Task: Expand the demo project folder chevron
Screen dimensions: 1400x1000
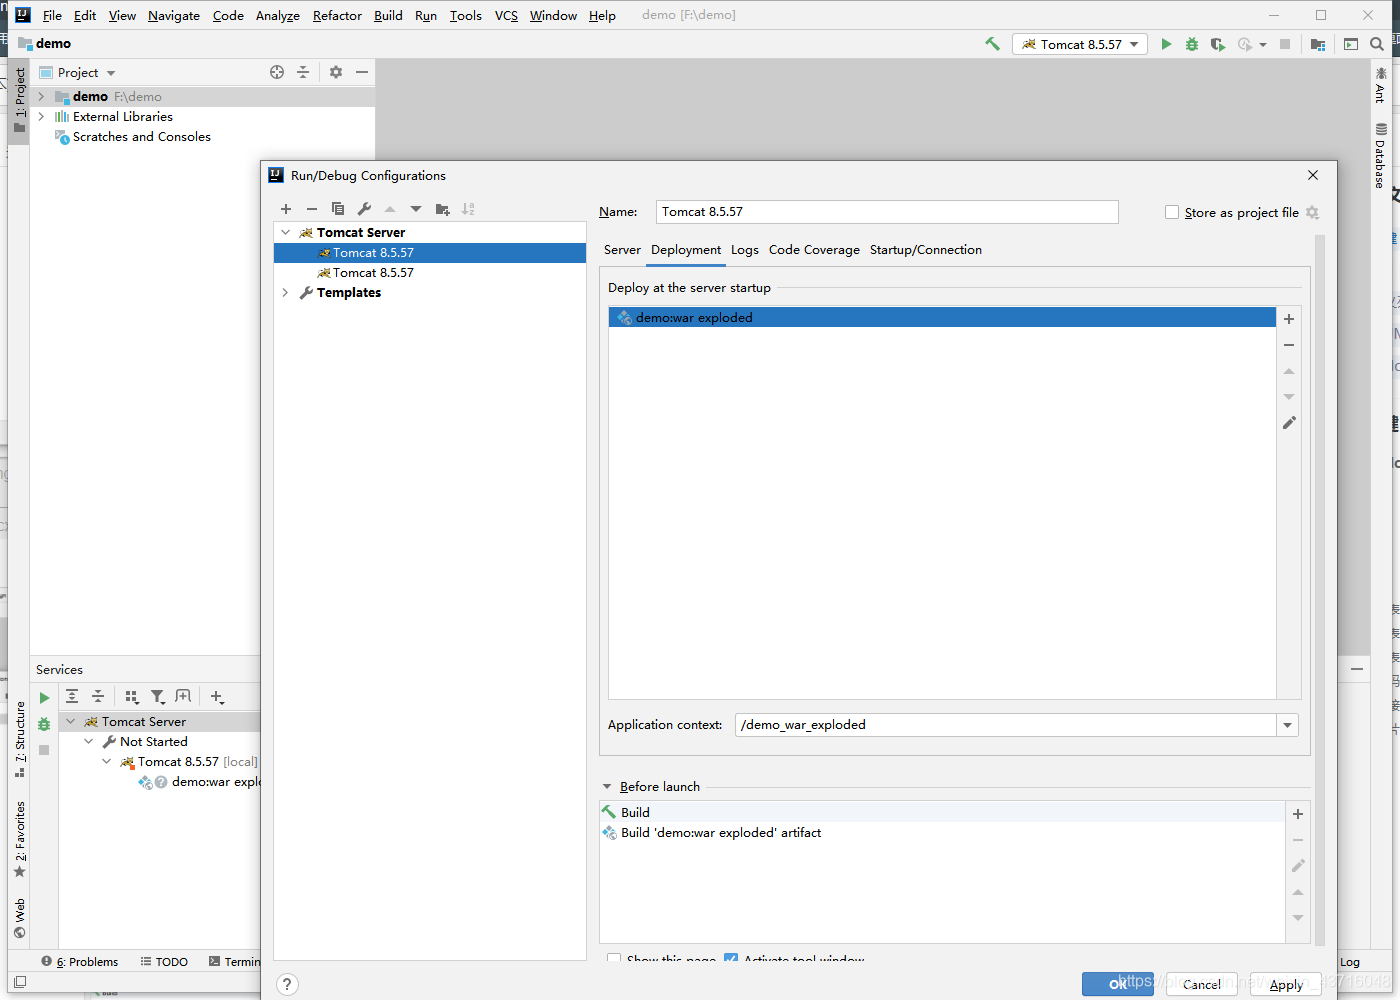Action: coord(41,97)
